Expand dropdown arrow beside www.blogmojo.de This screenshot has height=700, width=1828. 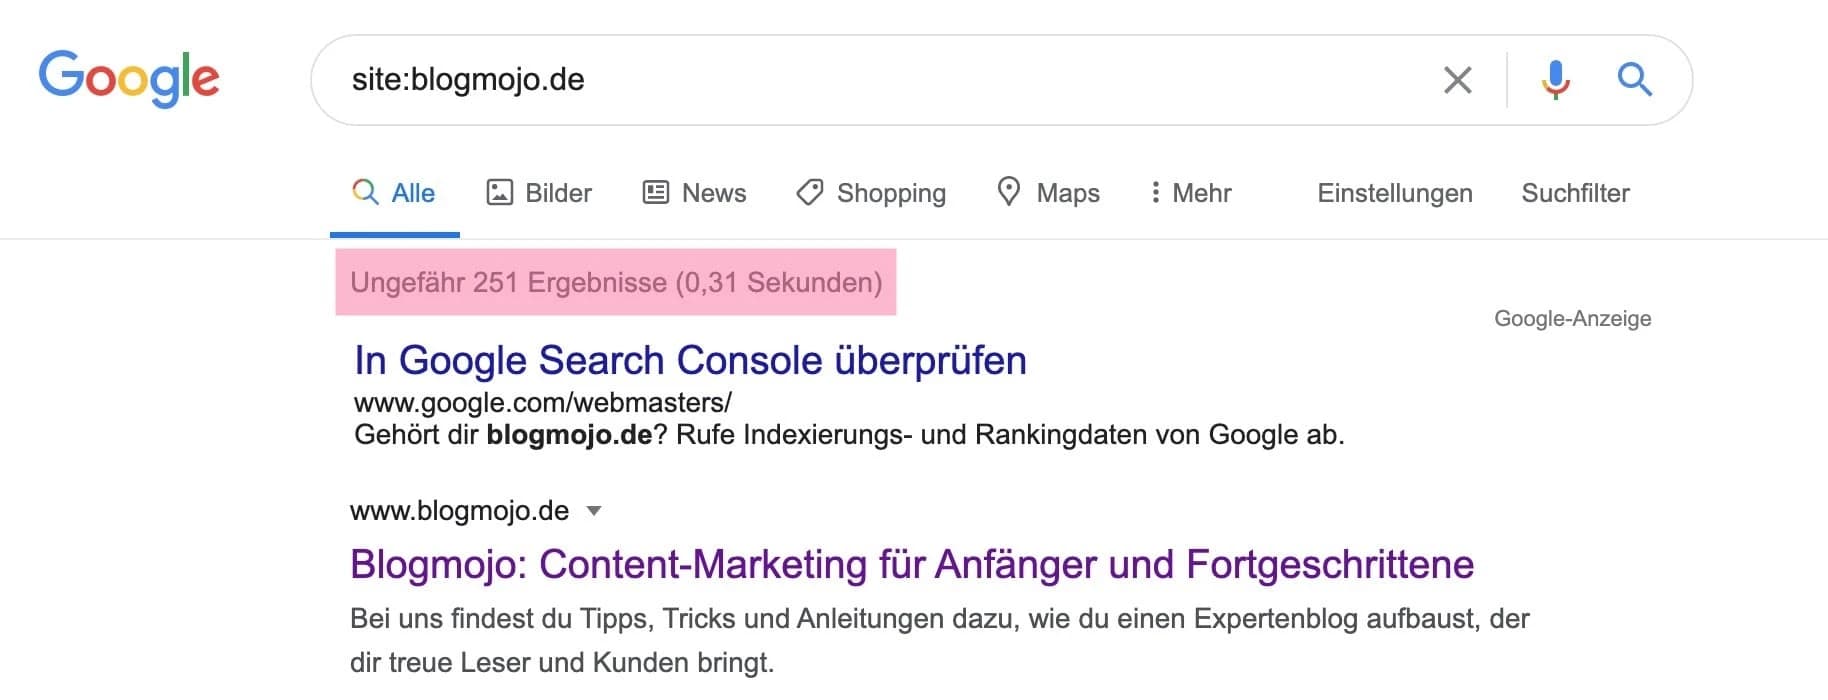[x=594, y=511]
